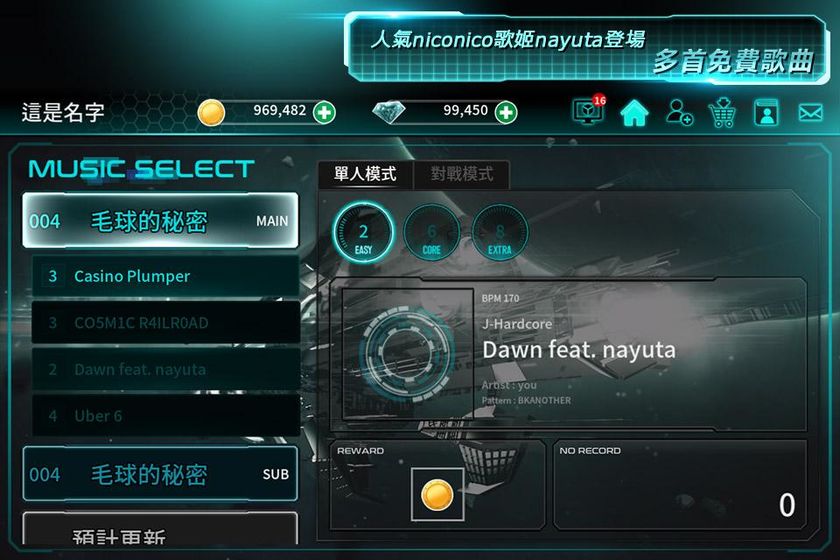The image size is (840, 560).
Task: Select the EASY difficulty level 2
Action: (x=363, y=232)
